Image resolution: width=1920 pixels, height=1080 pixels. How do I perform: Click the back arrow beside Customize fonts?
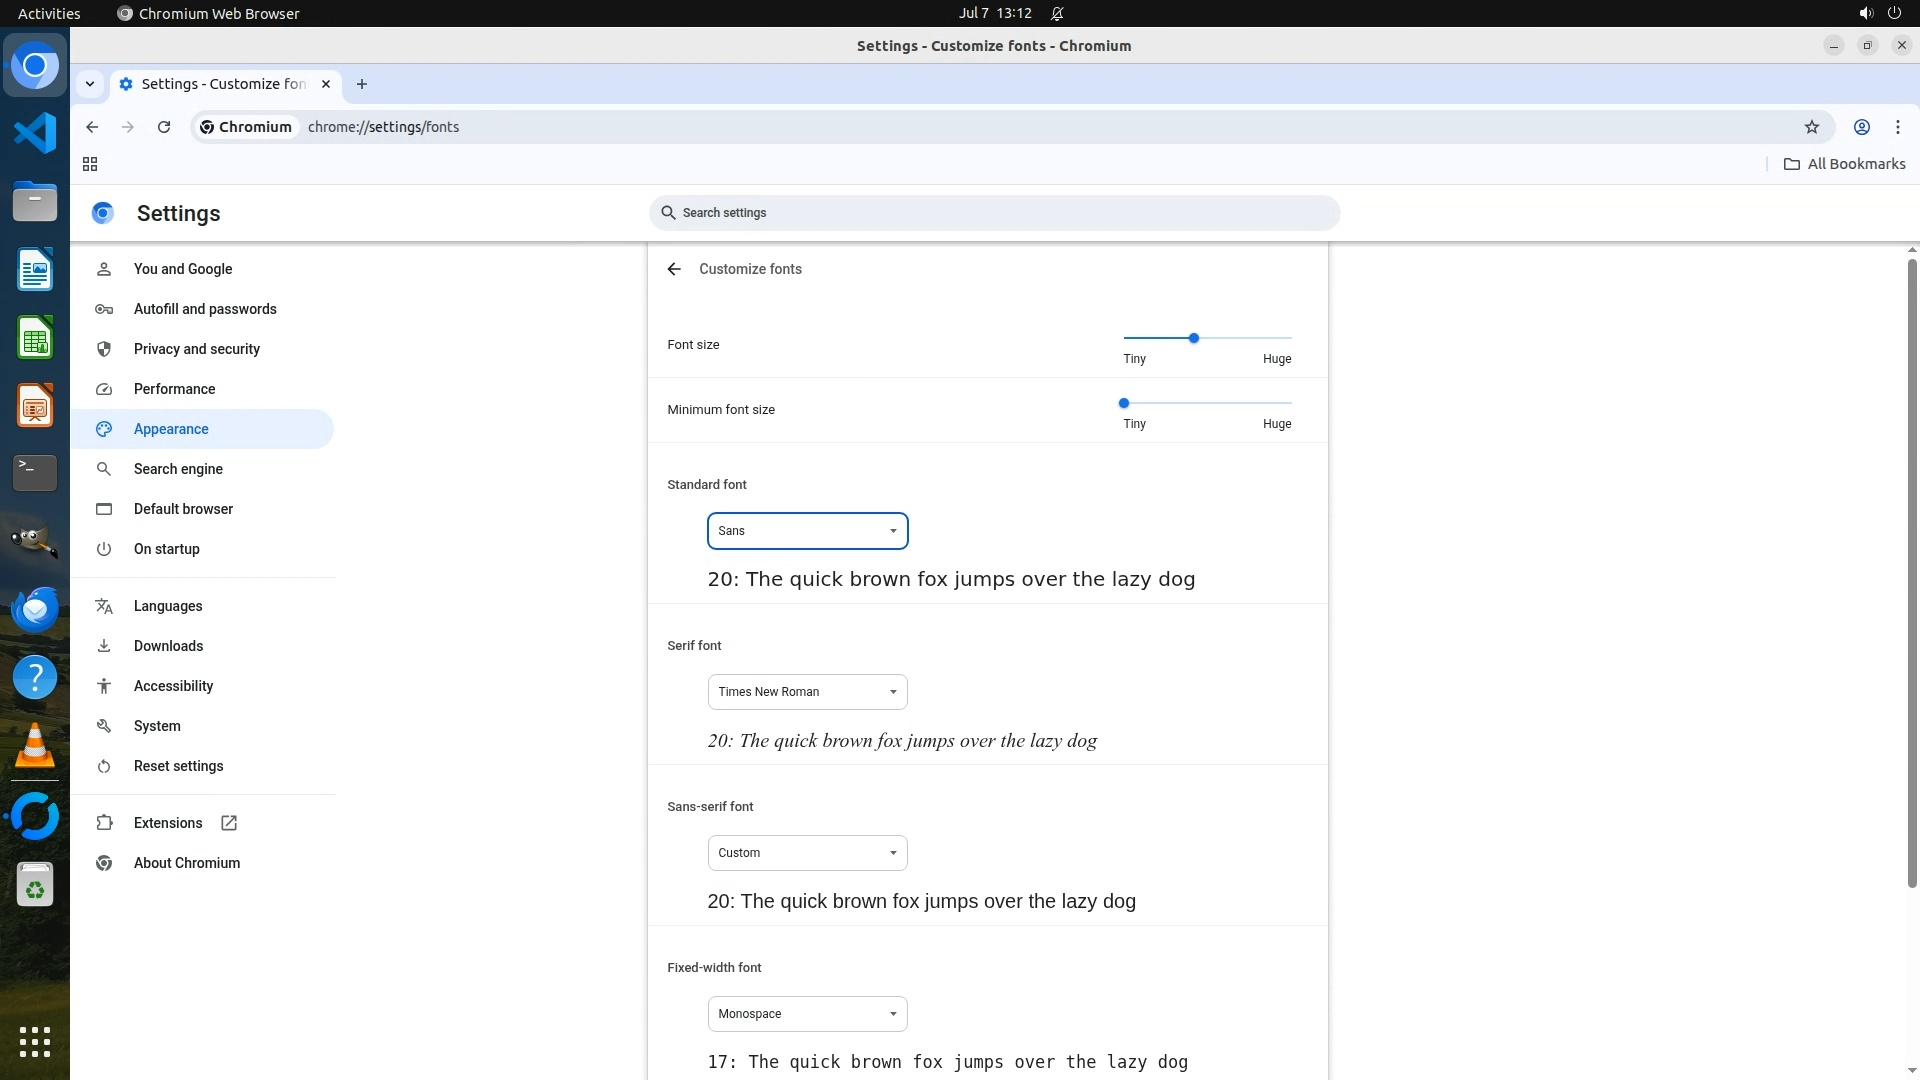pyautogui.click(x=674, y=269)
